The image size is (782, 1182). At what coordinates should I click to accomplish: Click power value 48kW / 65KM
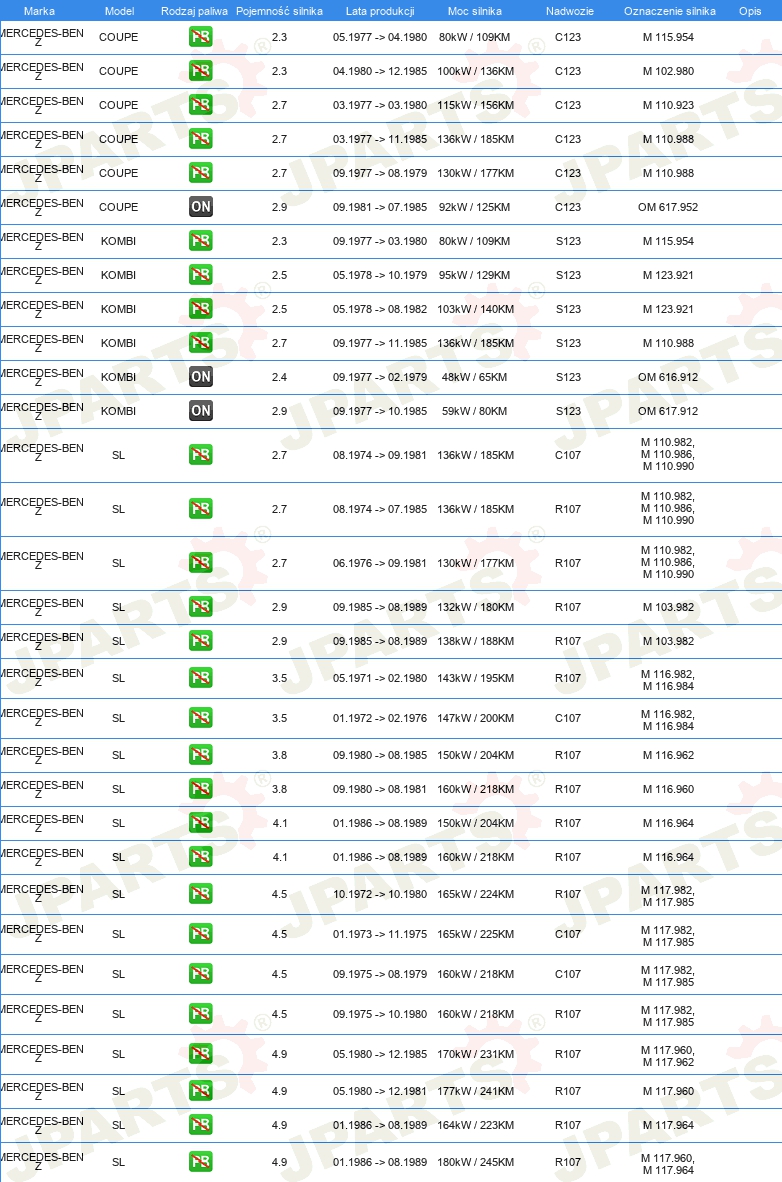click(474, 377)
